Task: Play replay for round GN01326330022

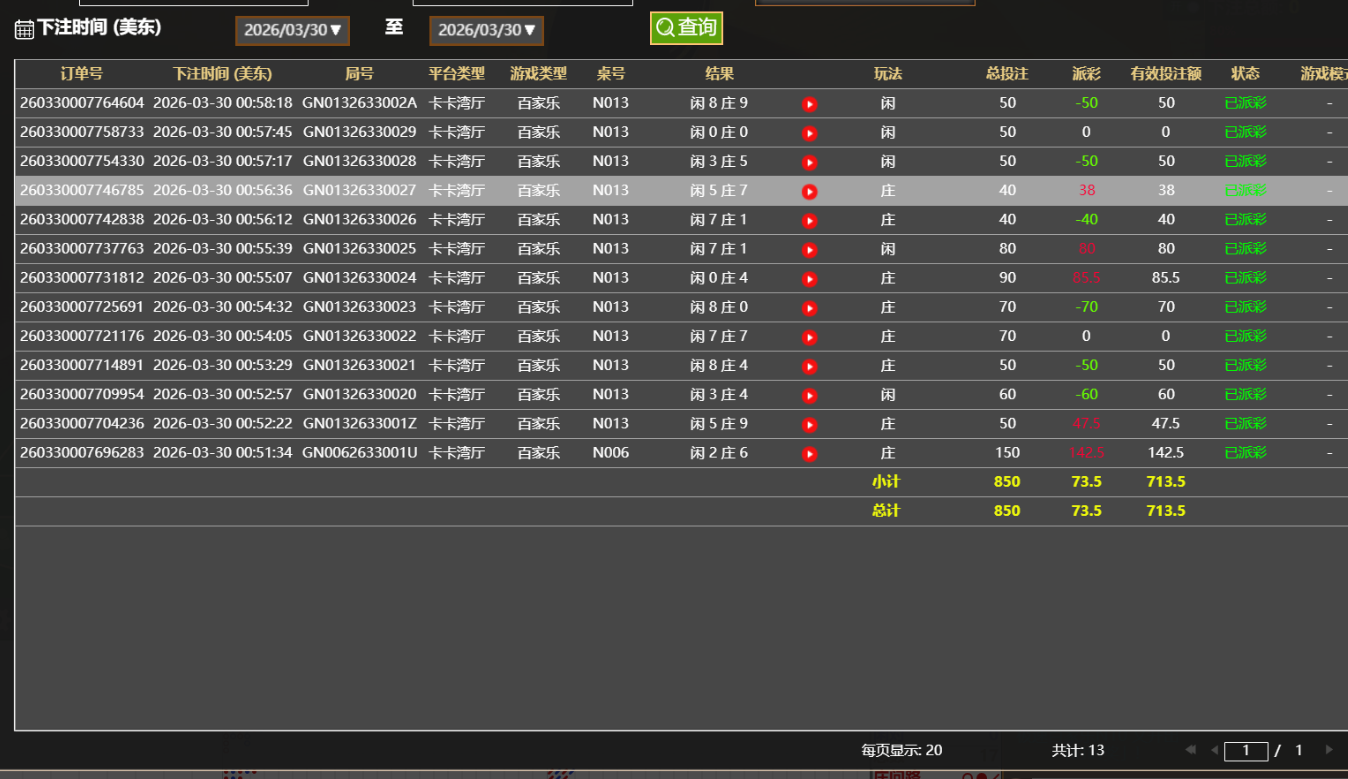Action: [x=809, y=337]
